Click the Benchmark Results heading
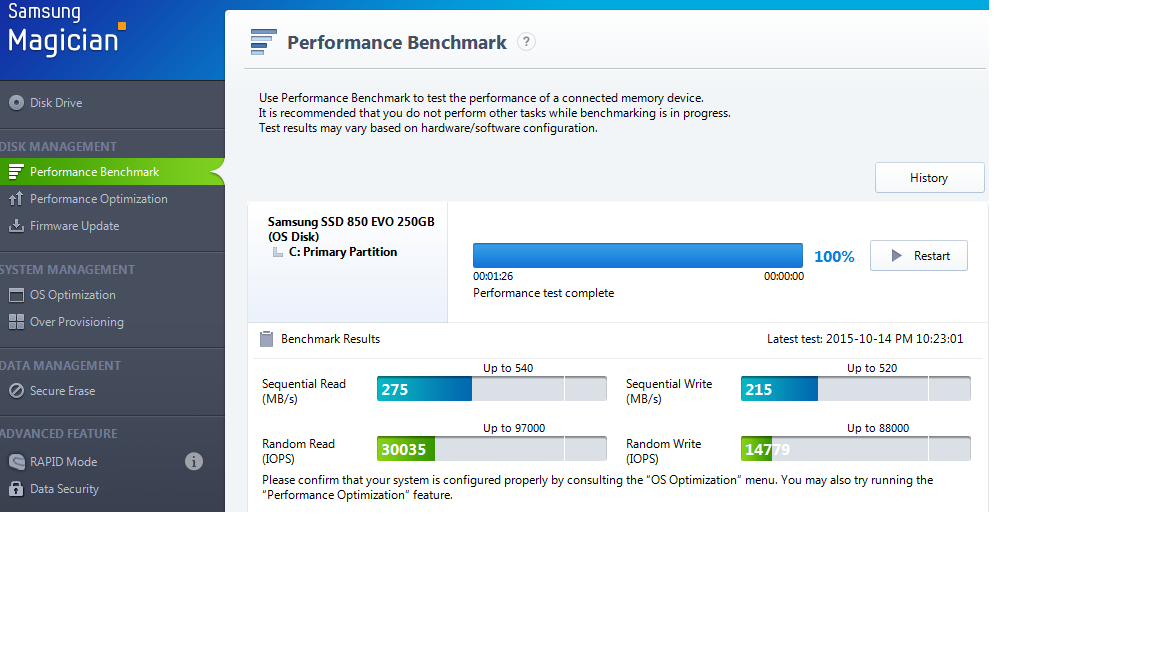This screenshot has height=648, width=1152. tap(331, 339)
